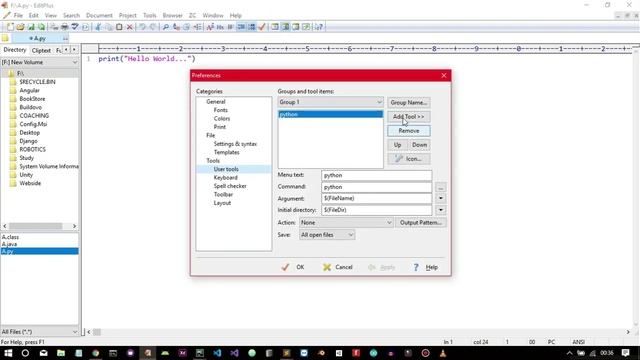Open the notification center icon

point(626,353)
